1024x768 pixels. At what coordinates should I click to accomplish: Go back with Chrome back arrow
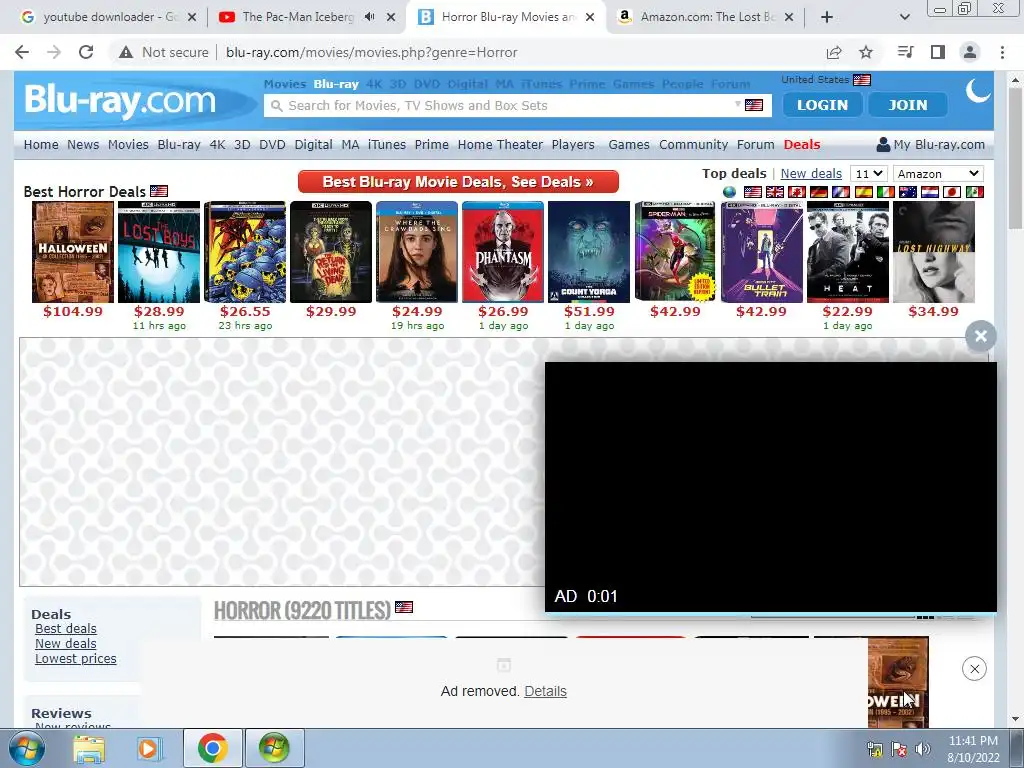pos(22,52)
